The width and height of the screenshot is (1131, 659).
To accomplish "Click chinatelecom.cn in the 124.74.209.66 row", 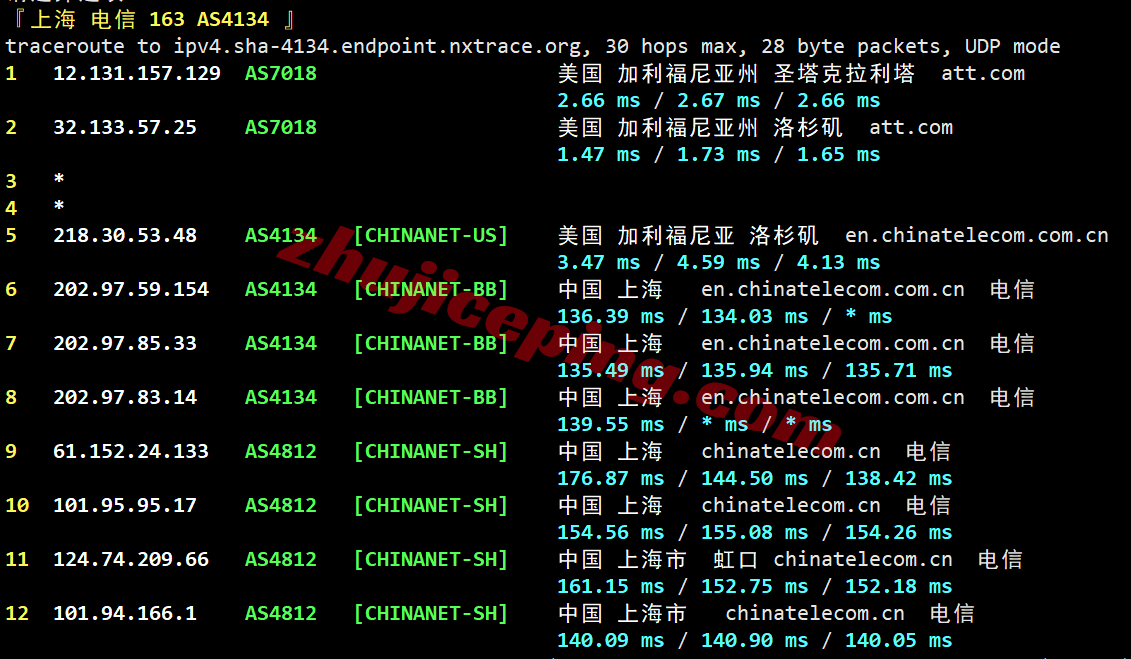I will pyautogui.click(x=863, y=560).
